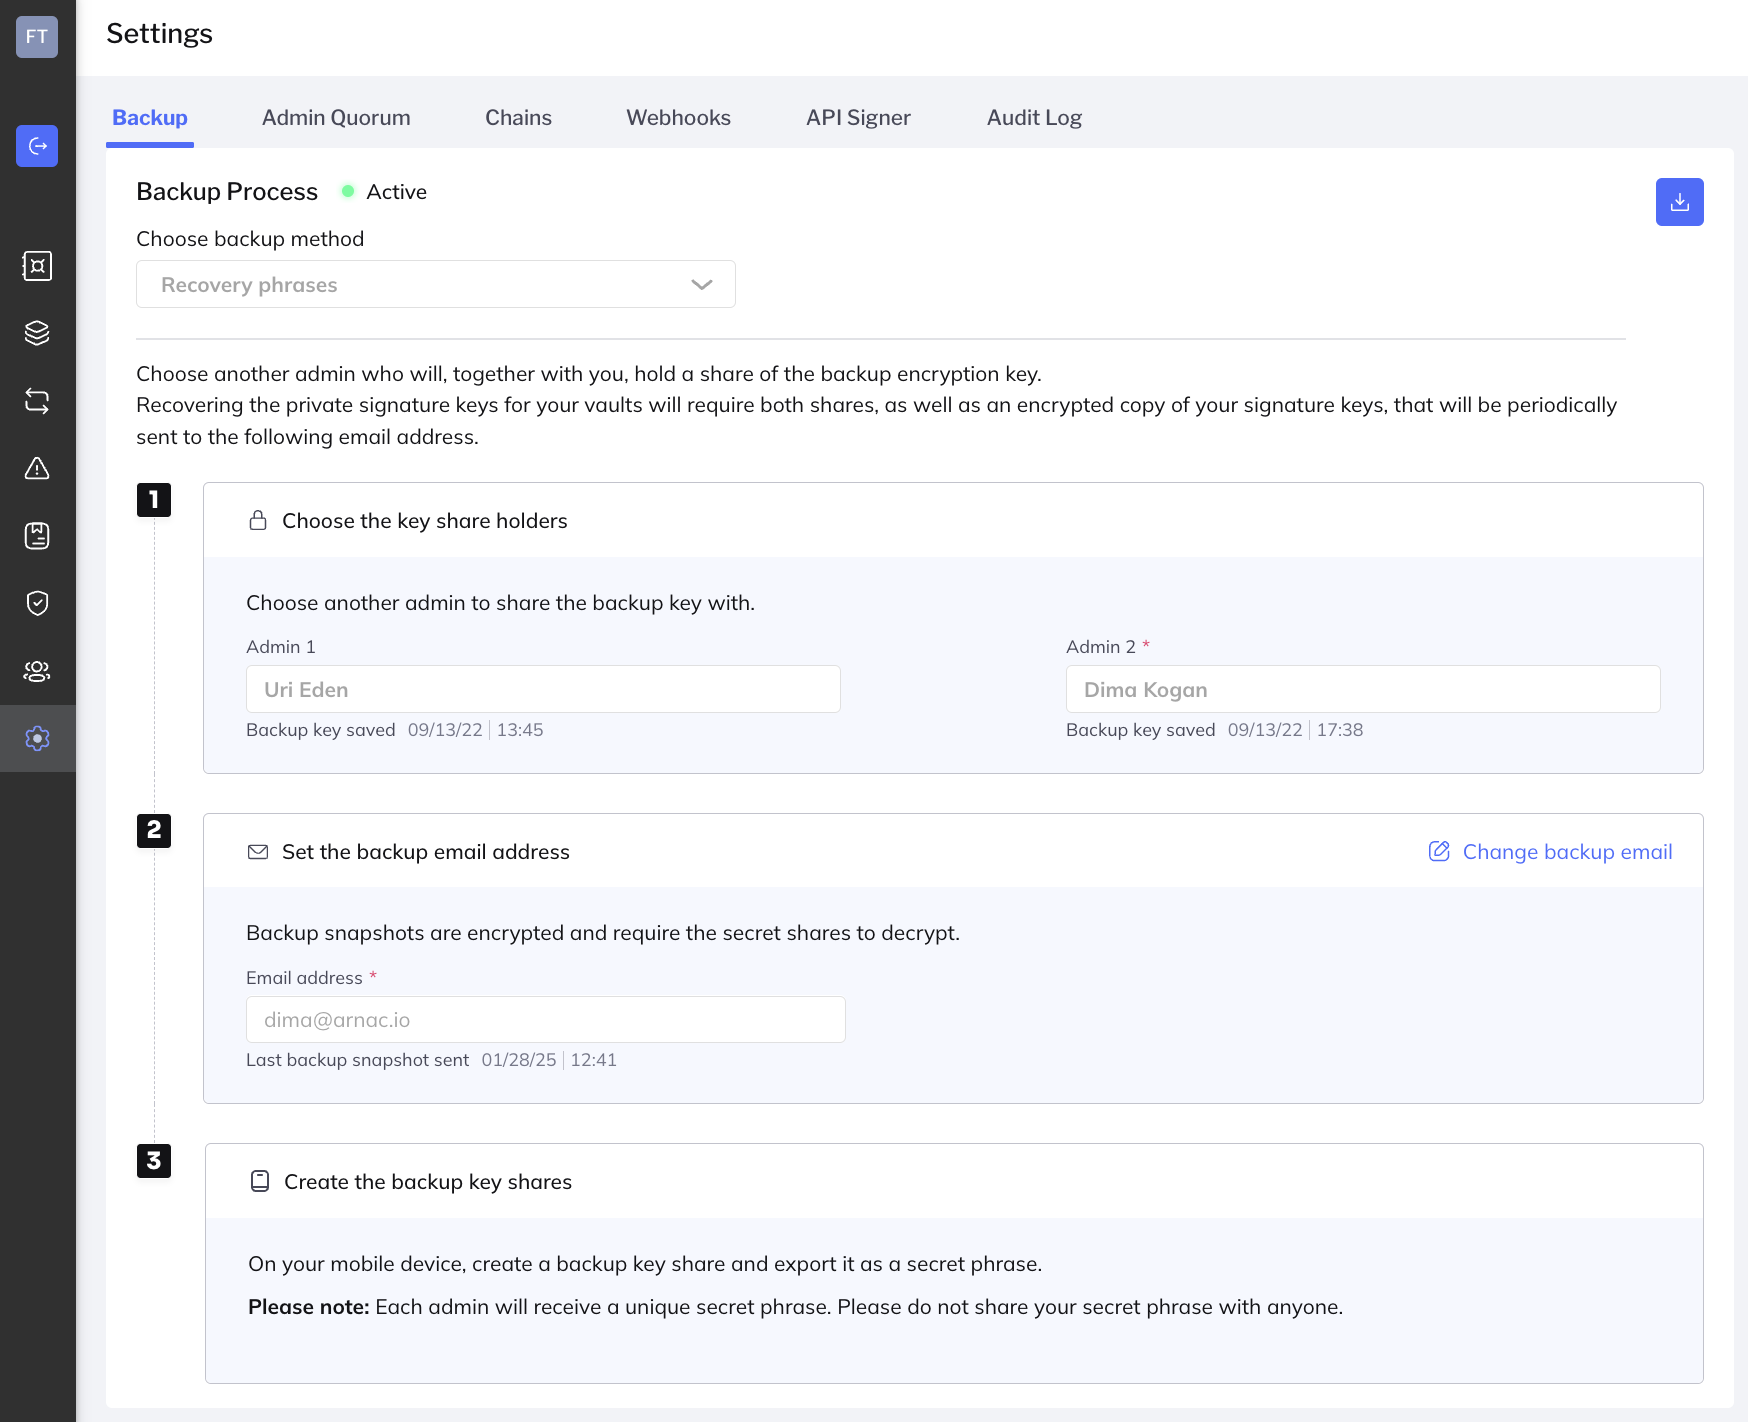Open the users group icon
This screenshot has width=1748, height=1422.
point(37,671)
